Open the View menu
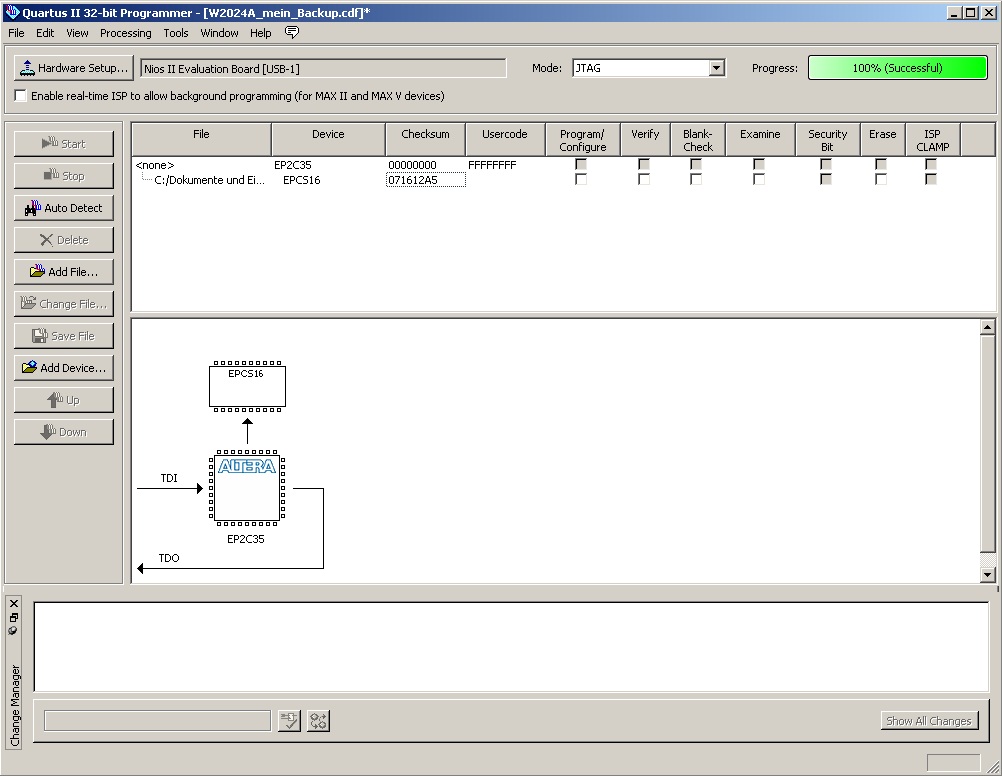This screenshot has width=1002, height=776. coord(77,33)
